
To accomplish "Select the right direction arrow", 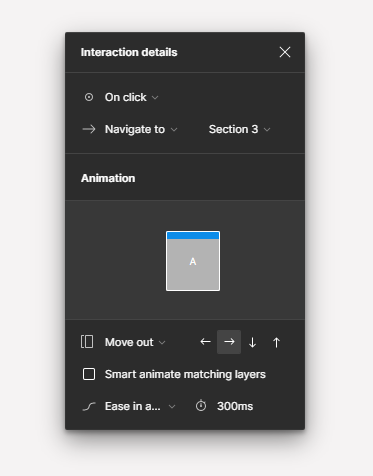I will (x=229, y=342).
